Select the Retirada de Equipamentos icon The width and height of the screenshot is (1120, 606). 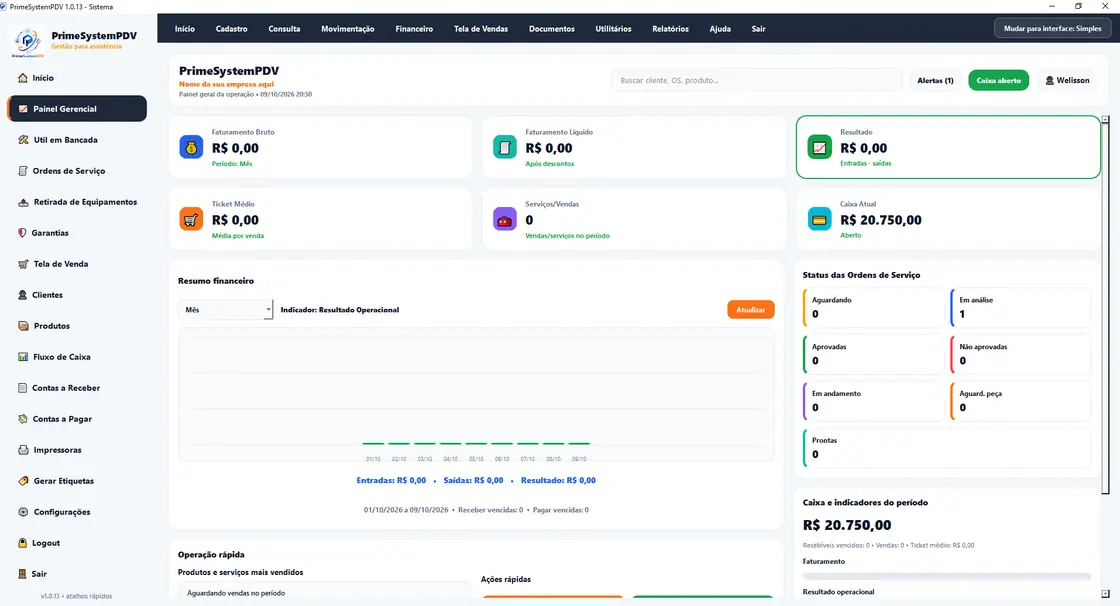(x=23, y=202)
